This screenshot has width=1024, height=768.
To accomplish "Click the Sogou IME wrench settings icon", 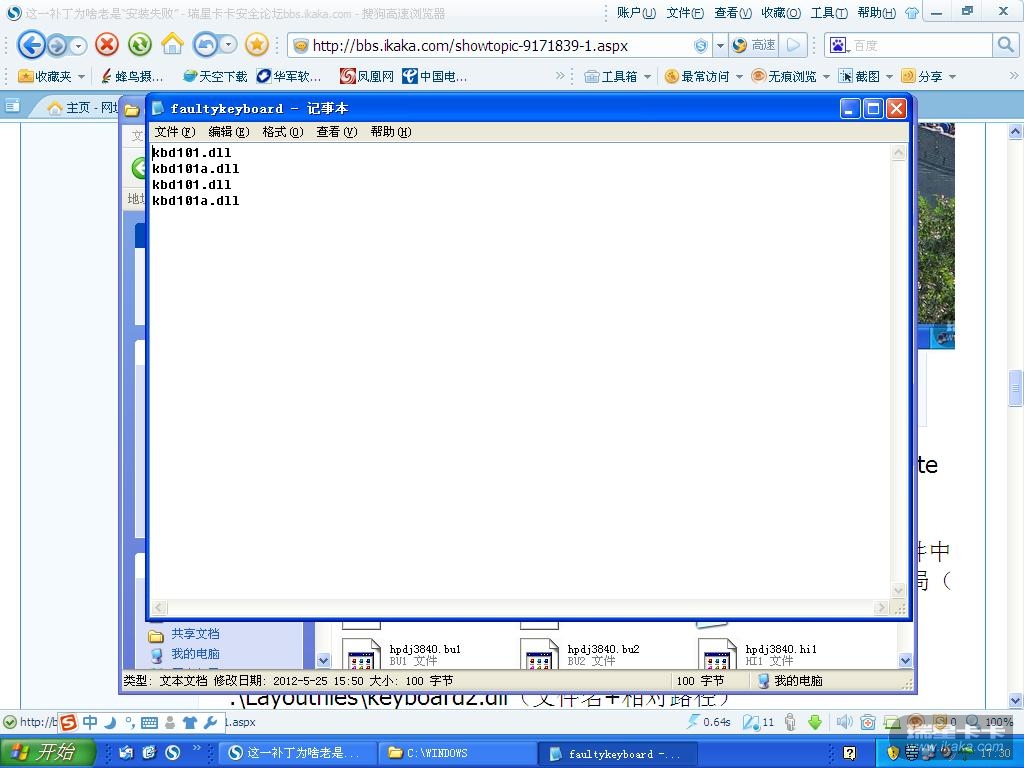I will (x=210, y=722).
